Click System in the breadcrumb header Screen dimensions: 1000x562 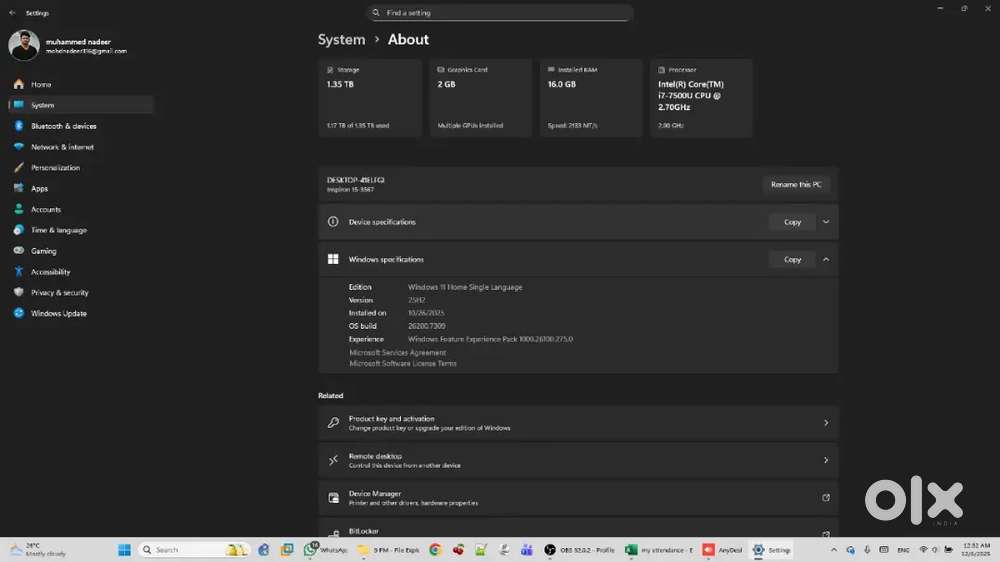click(341, 40)
